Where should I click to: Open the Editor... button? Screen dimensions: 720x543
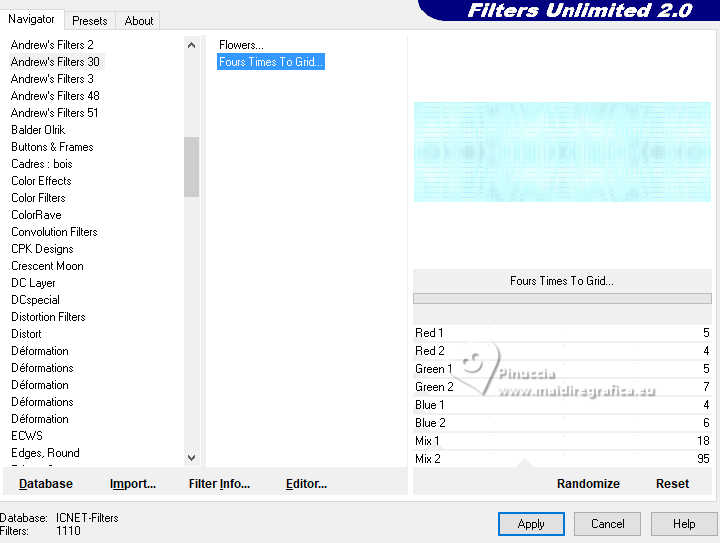pyautogui.click(x=306, y=484)
